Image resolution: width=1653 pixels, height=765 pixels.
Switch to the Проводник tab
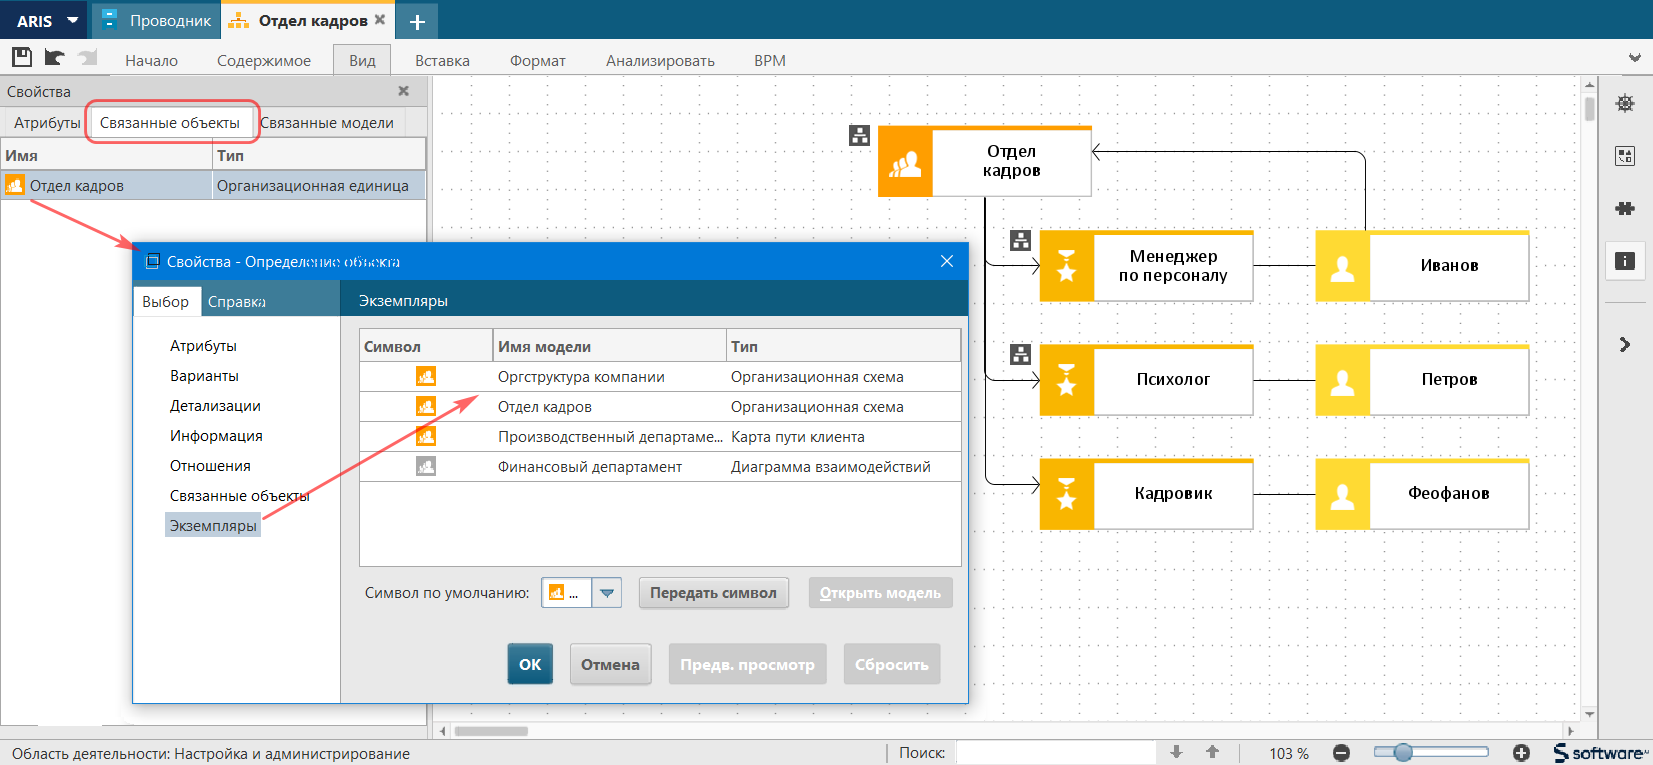pos(156,21)
